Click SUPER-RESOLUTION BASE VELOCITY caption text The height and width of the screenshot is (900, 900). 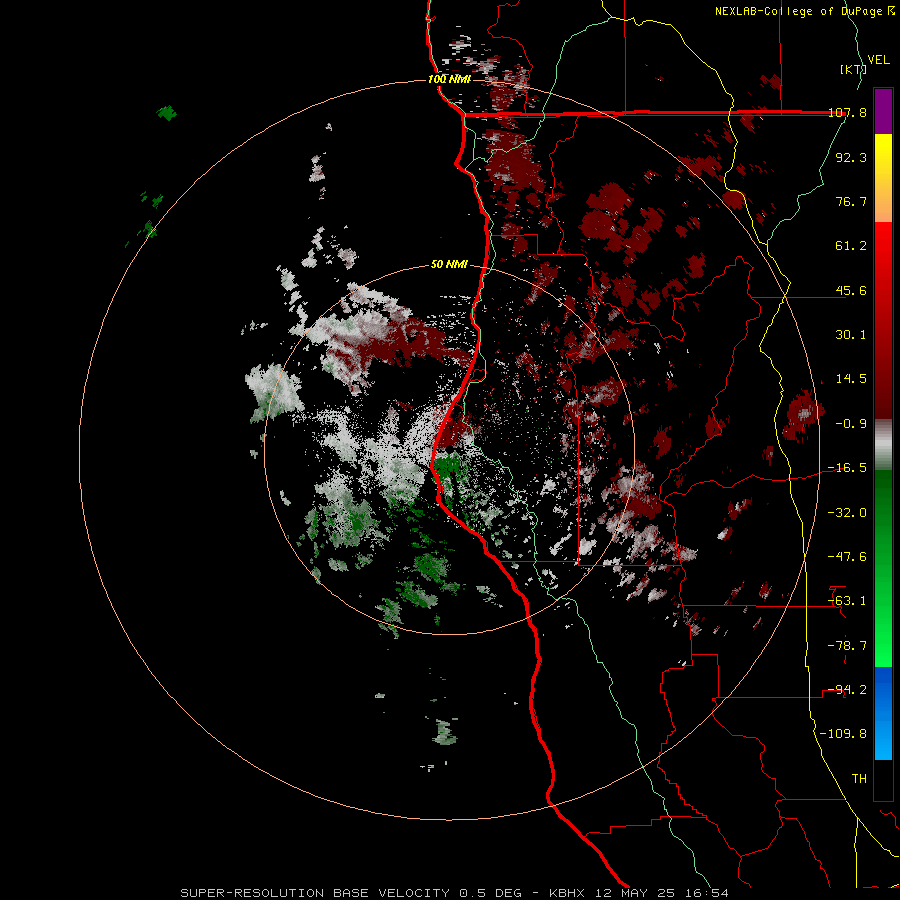(315, 893)
